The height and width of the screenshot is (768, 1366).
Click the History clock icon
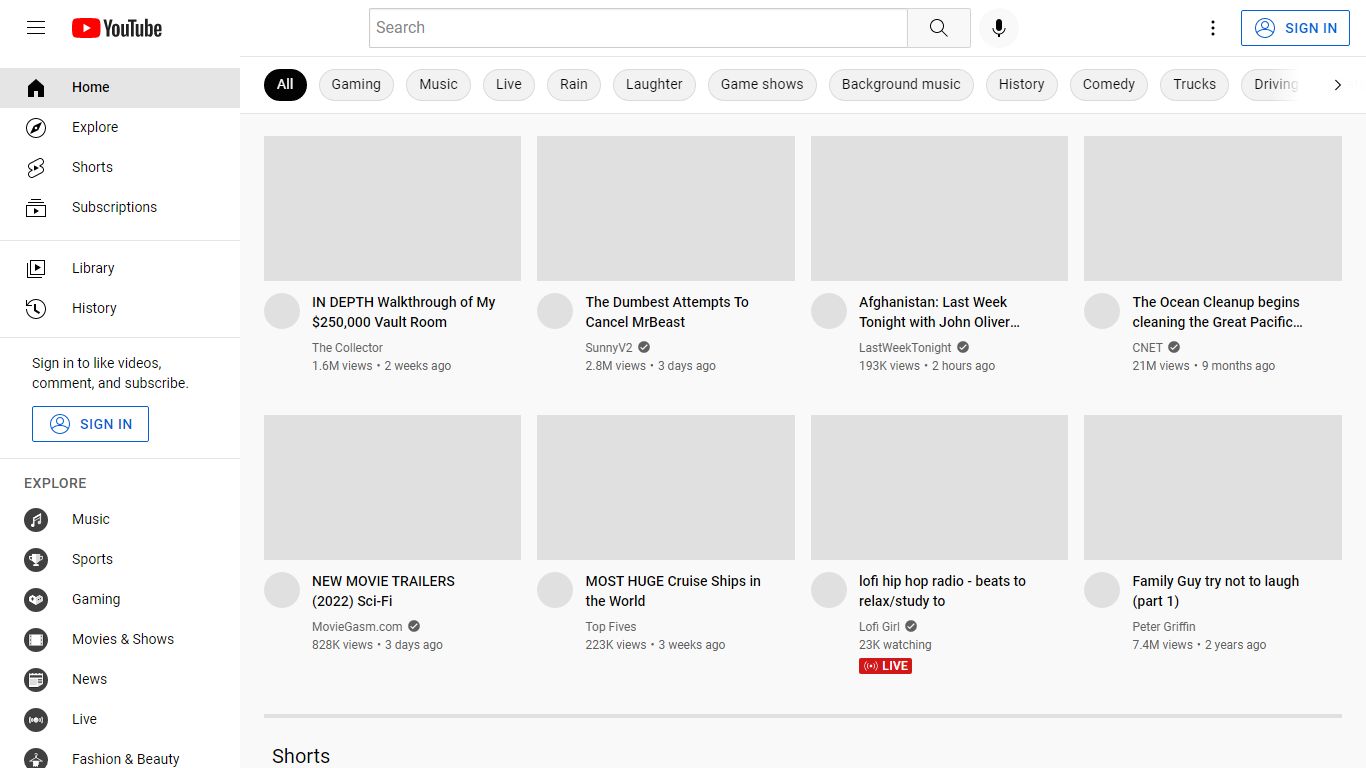coord(36,308)
